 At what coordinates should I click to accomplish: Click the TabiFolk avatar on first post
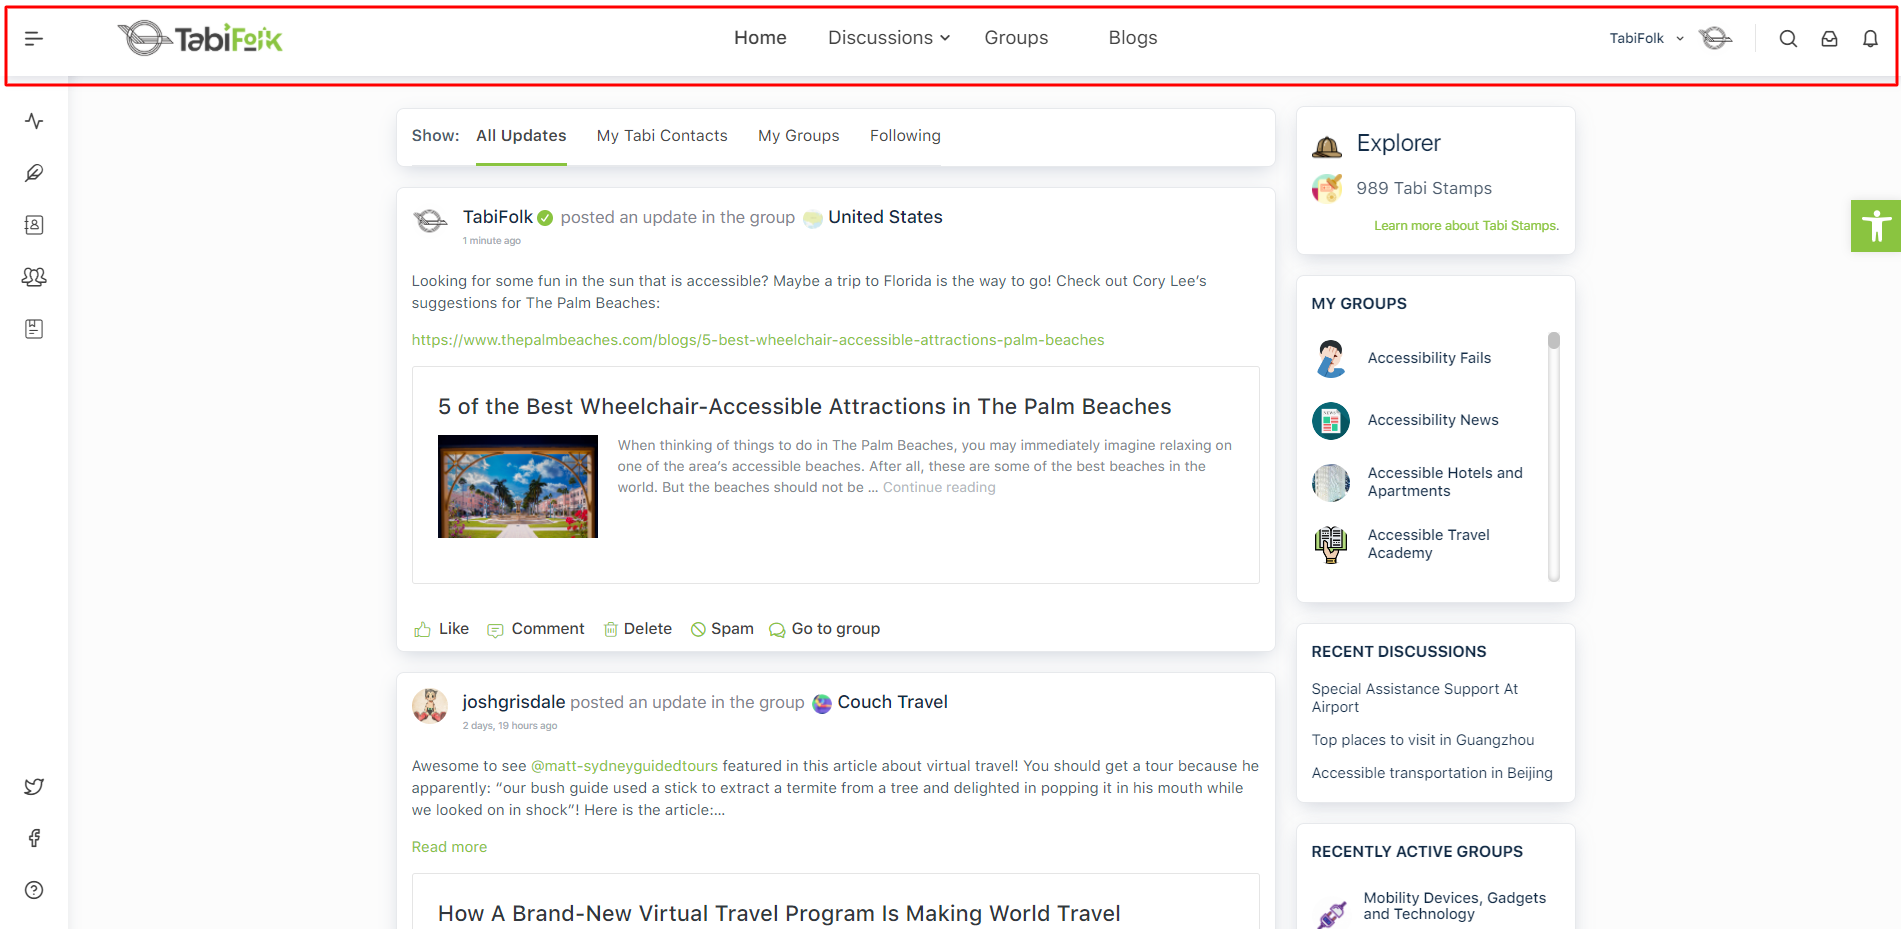coord(430,221)
